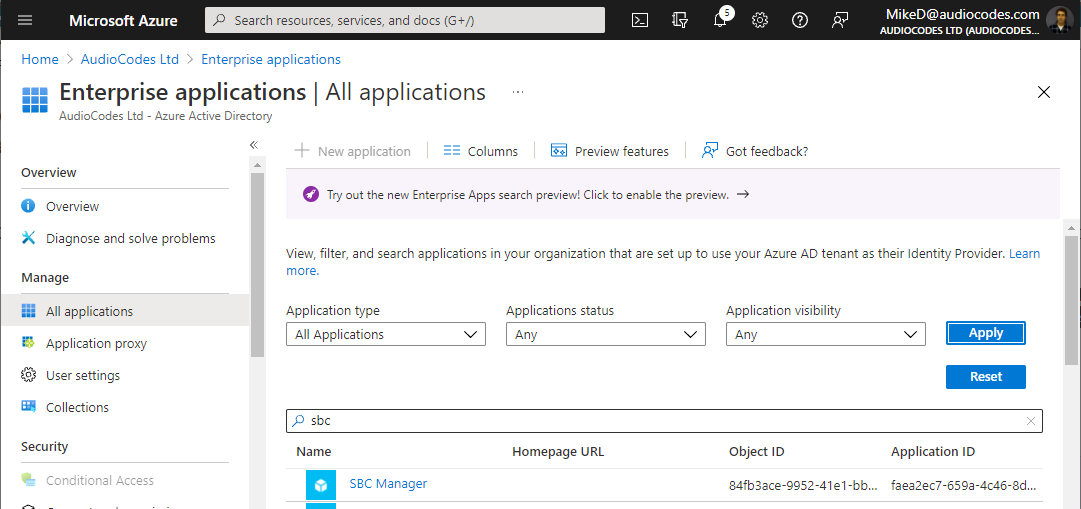Click the top bar feedback icon
This screenshot has width=1081, height=509.
[840, 20]
